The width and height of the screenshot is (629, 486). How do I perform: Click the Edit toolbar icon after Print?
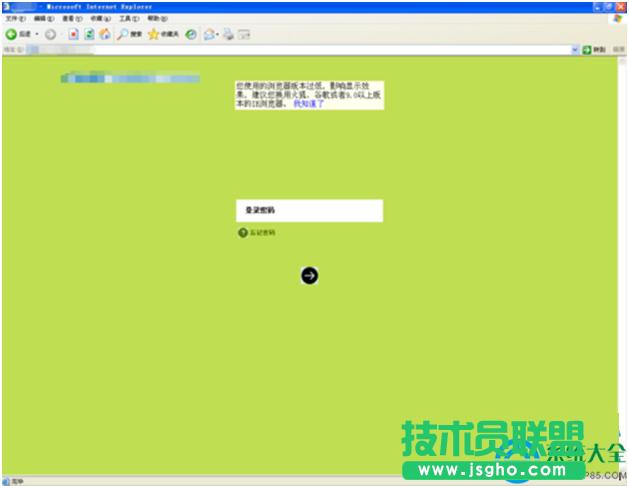(x=244, y=34)
